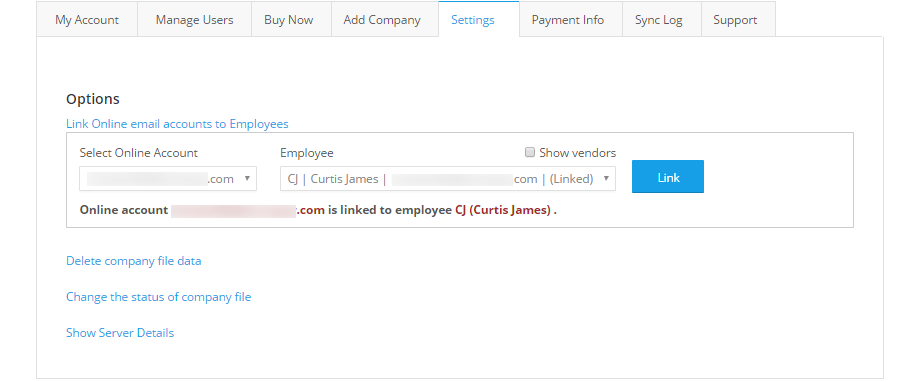Switch to the Manage Users tab
The width and height of the screenshot is (918, 382).
[x=194, y=19]
